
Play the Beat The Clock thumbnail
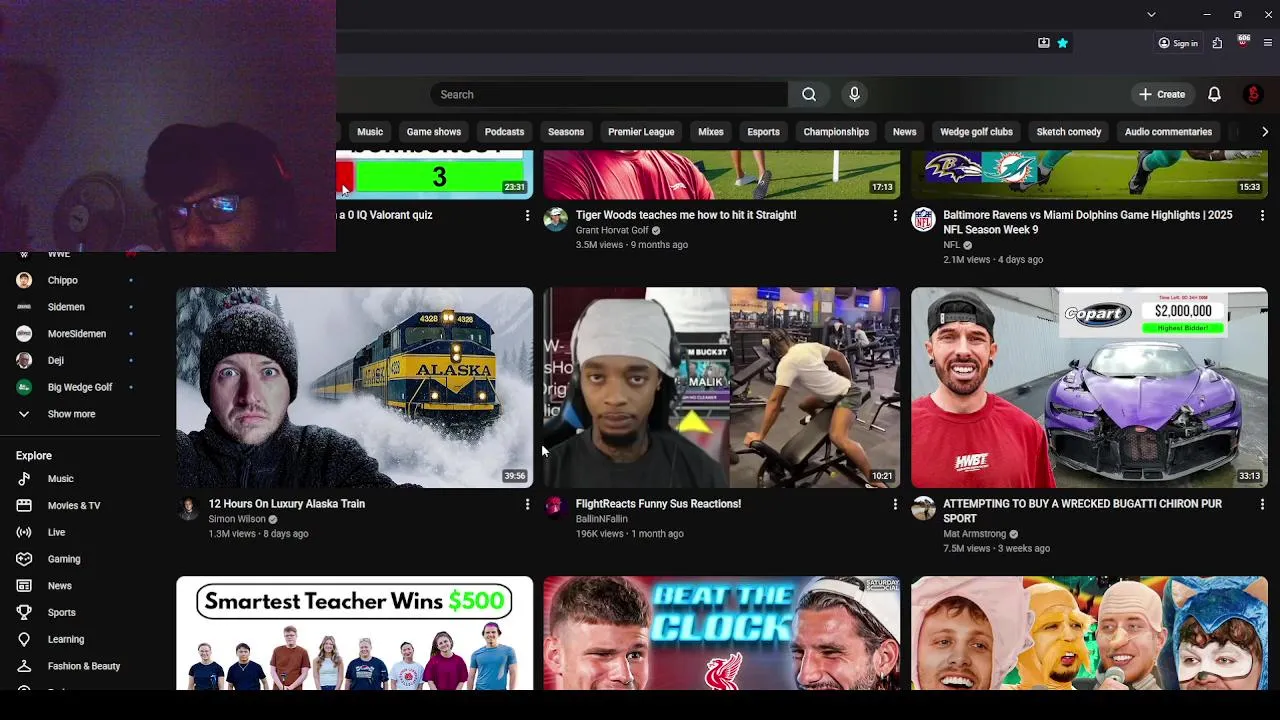722,633
